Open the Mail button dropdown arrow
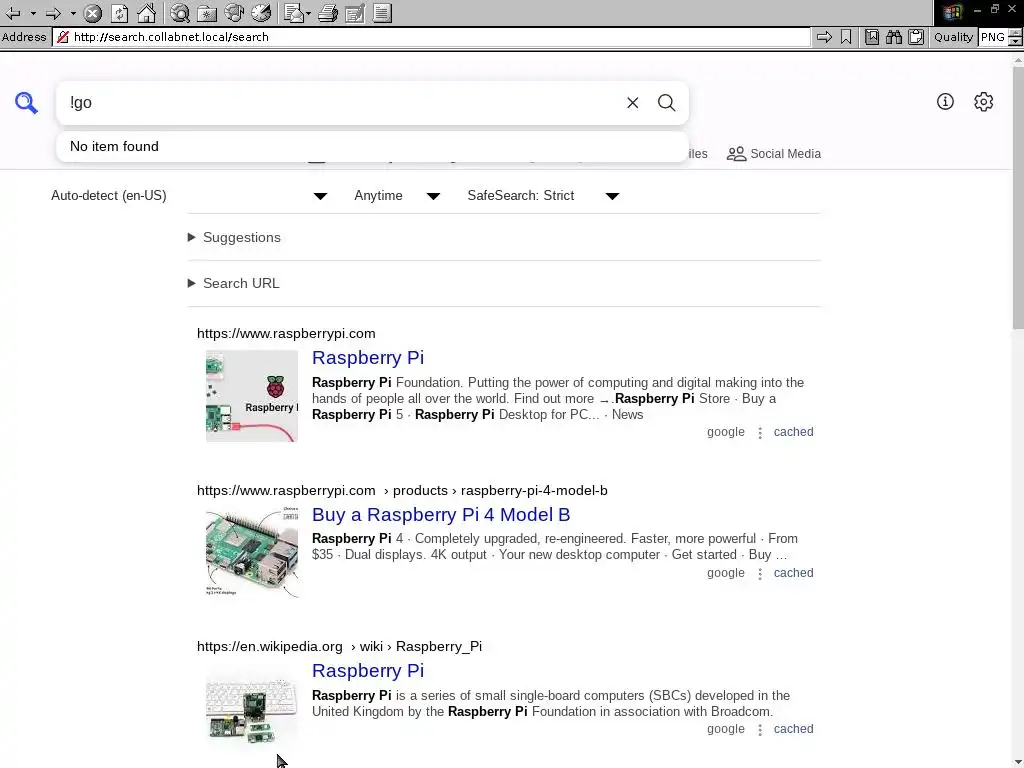Viewport: 1024px width, 768px height. tap(308, 13)
